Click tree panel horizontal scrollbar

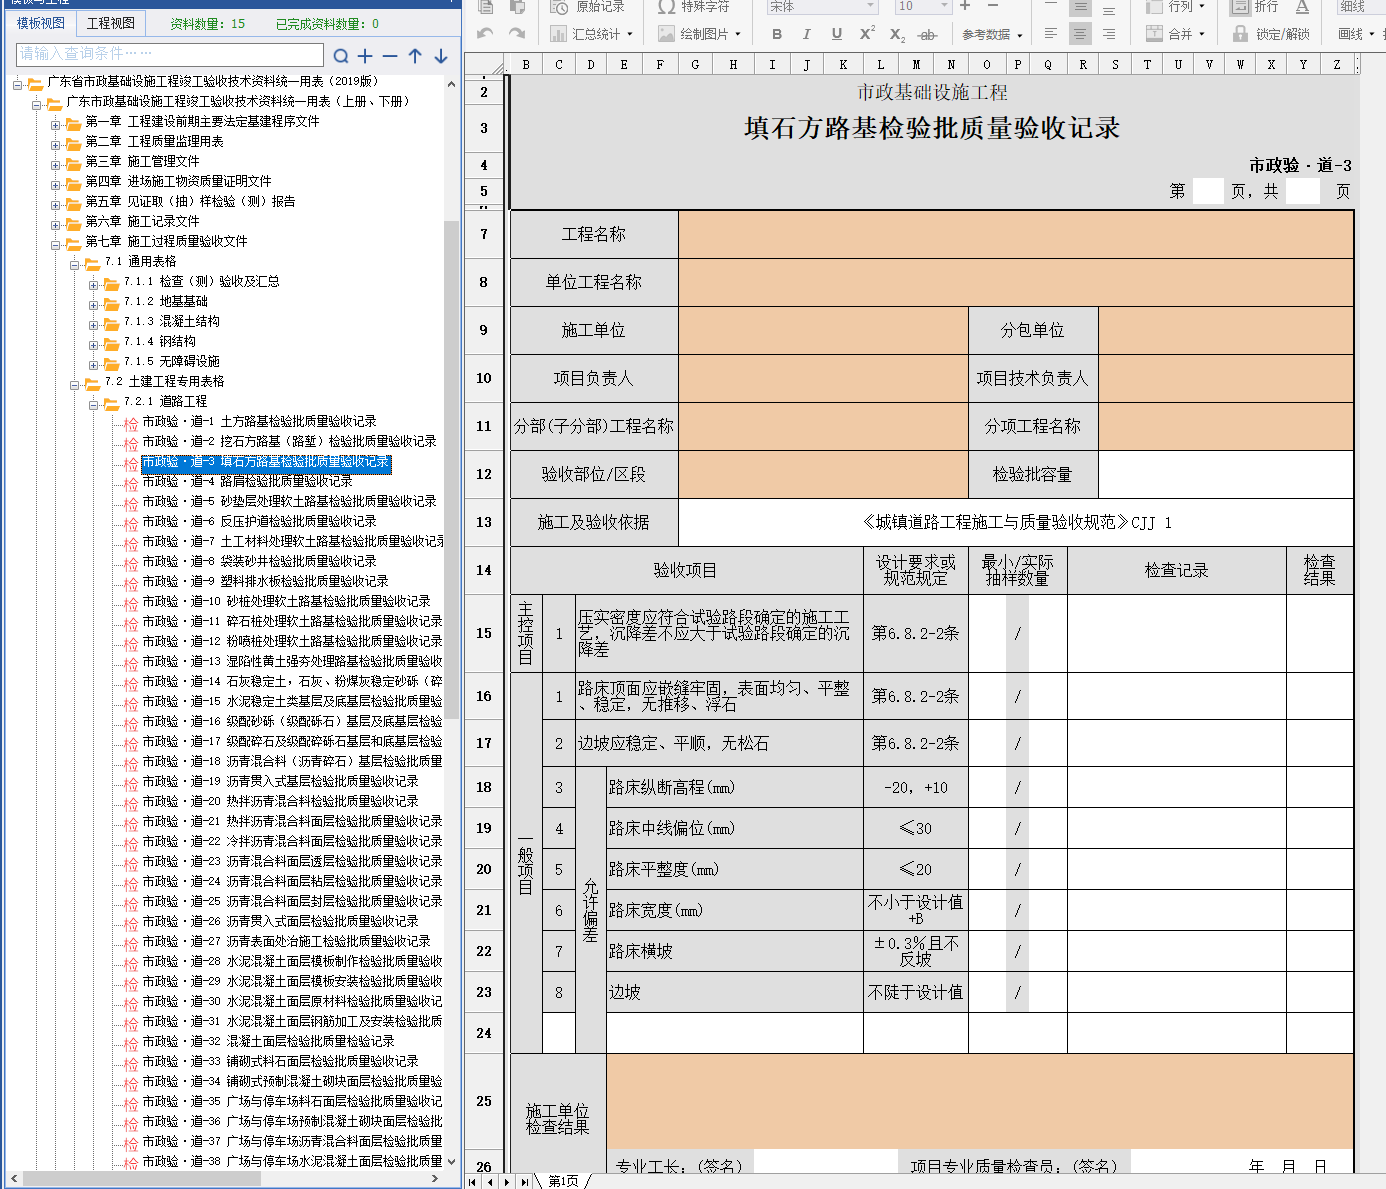click(140, 1179)
